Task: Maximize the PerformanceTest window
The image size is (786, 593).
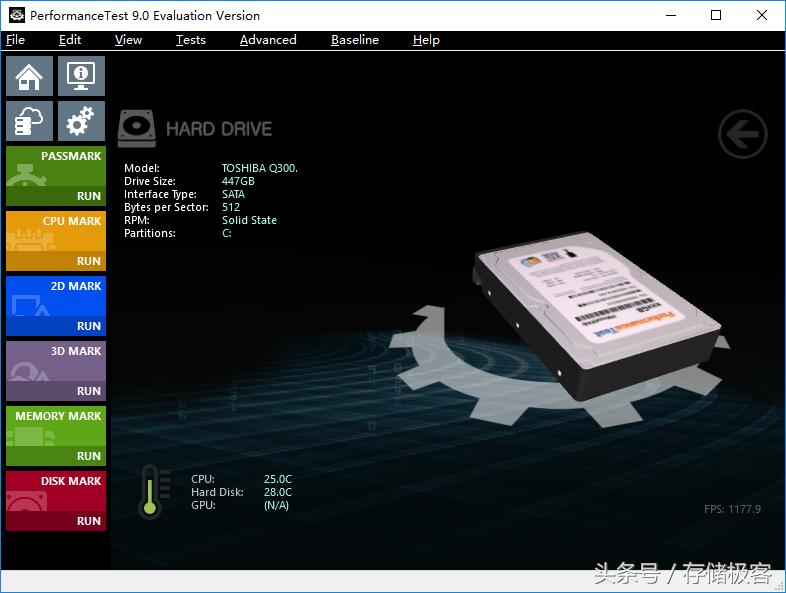Action: point(716,15)
